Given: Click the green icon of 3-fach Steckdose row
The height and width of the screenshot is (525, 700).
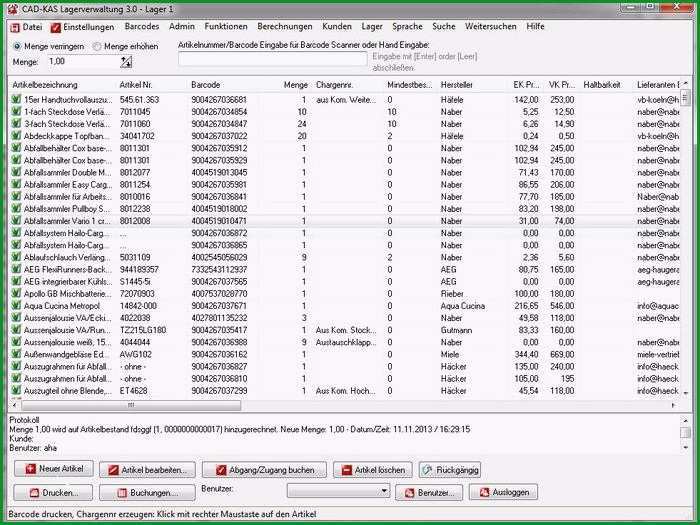Looking at the screenshot, I should pyautogui.click(x=16, y=123).
